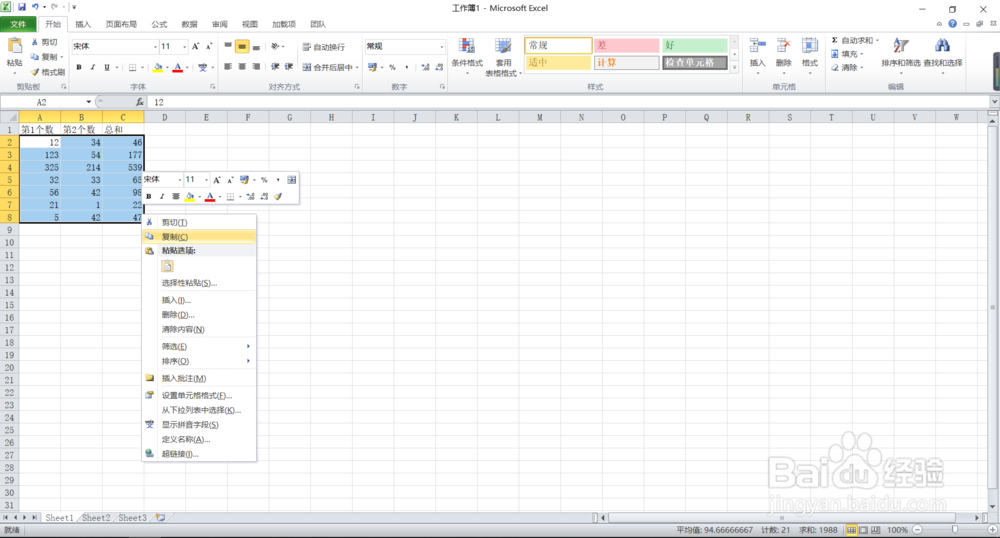Click ribbon font color red A icon
Viewport: 1000px width, 538px height.
pos(178,67)
